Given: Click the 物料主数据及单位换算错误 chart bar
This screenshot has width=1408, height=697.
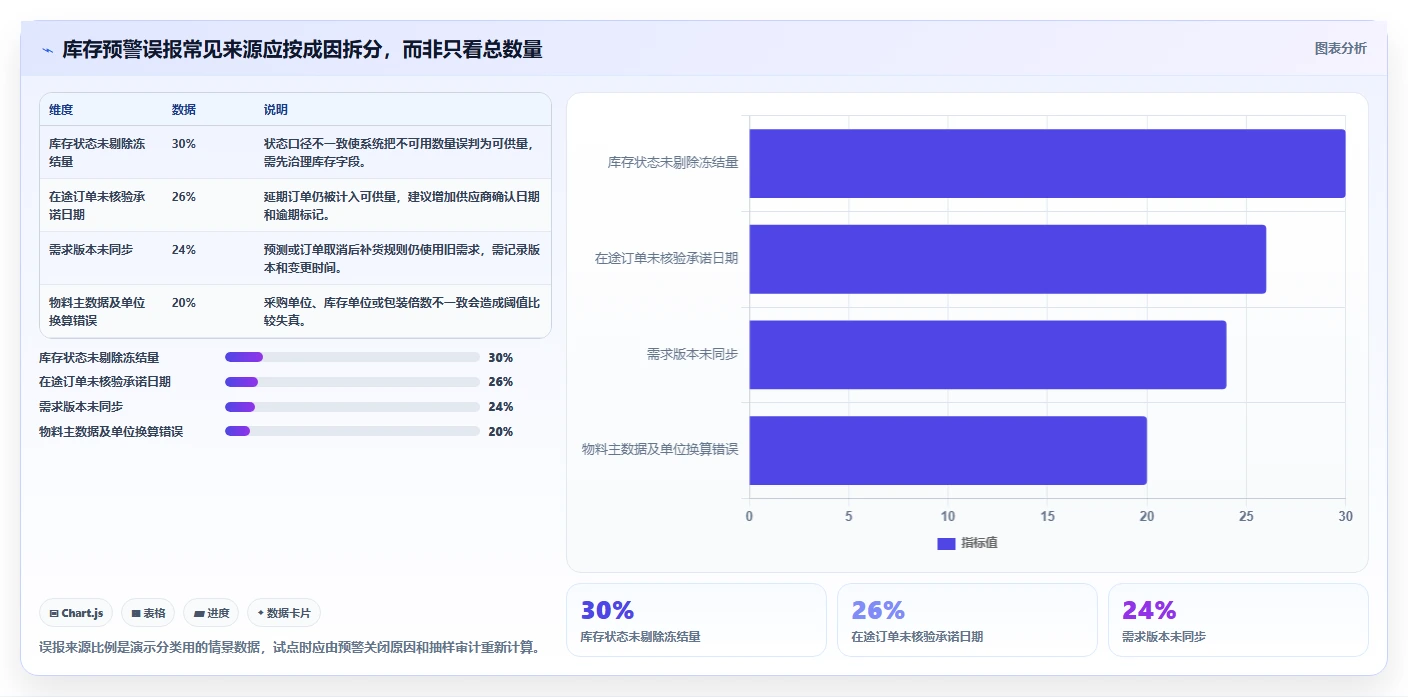Looking at the screenshot, I should [x=948, y=450].
